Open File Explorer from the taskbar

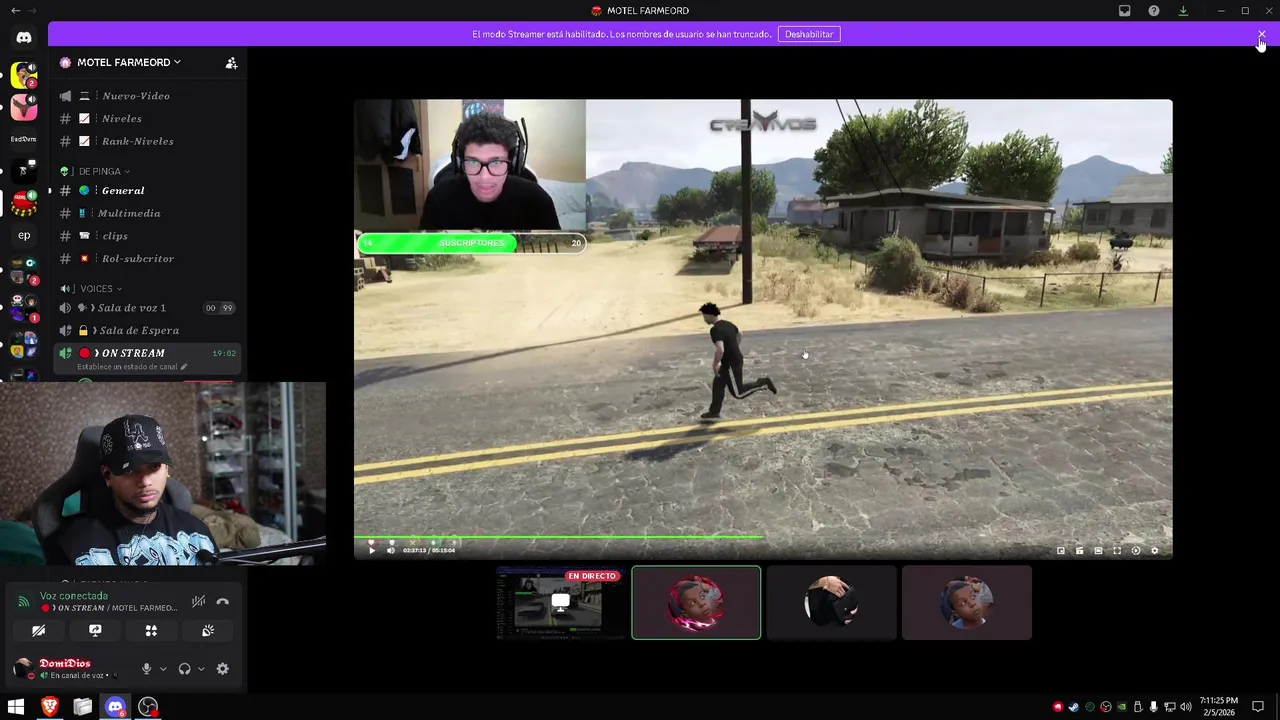point(82,707)
